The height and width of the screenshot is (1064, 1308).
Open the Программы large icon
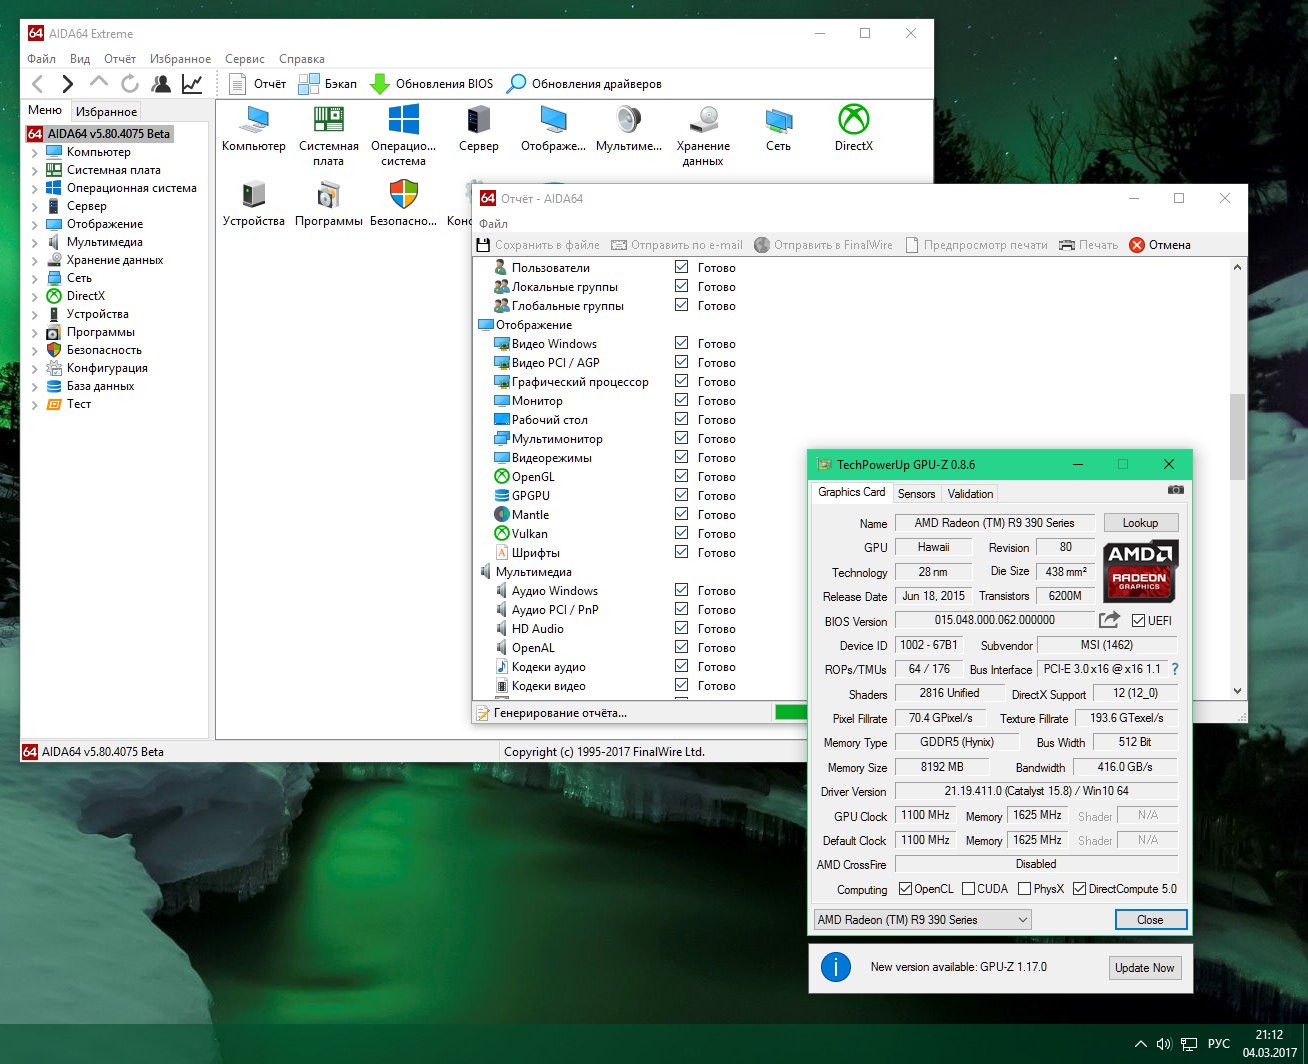pyautogui.click(x=329, y=203)
